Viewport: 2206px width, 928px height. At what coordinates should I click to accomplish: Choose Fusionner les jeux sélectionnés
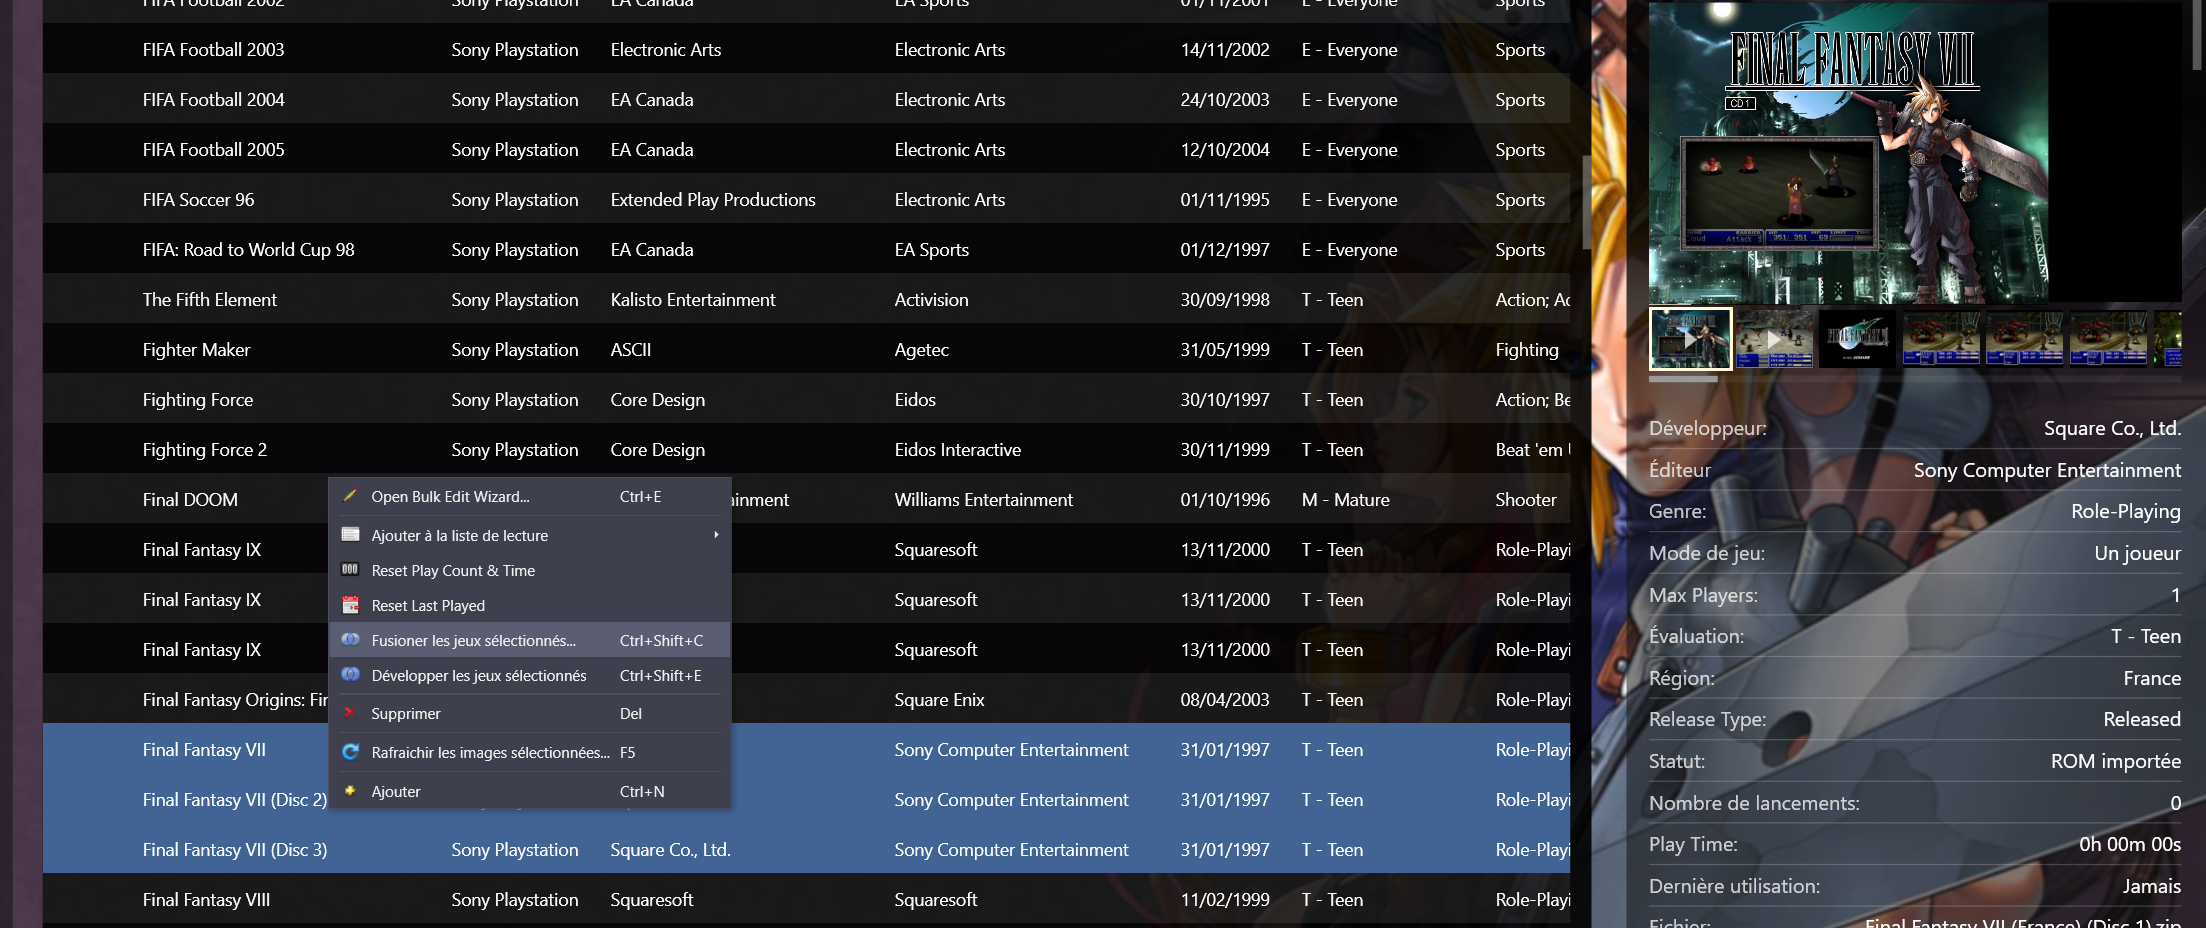pos(530,640)
